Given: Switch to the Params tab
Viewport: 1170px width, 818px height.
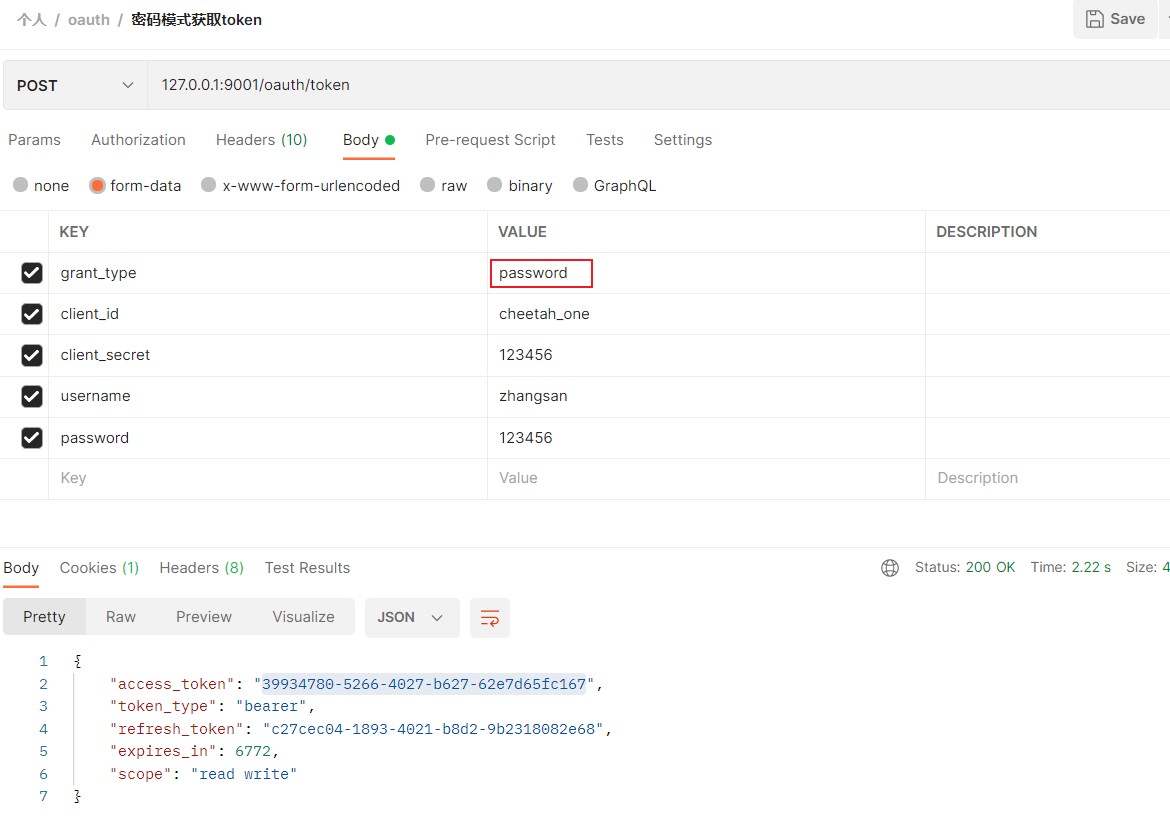Looking at the screenshot, I should pos(34,140).
